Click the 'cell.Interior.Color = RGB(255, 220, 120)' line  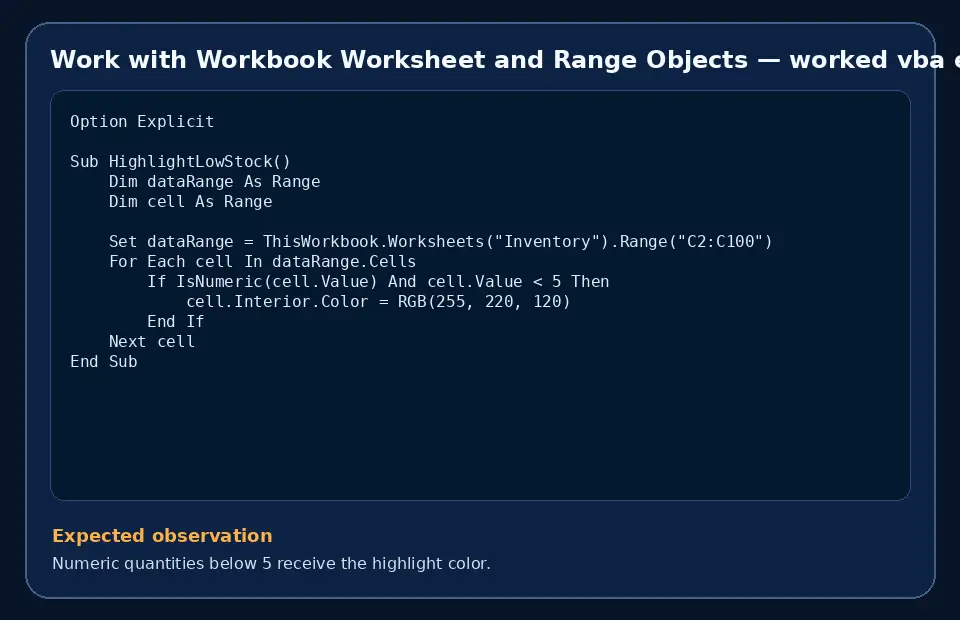pos(378,302)
